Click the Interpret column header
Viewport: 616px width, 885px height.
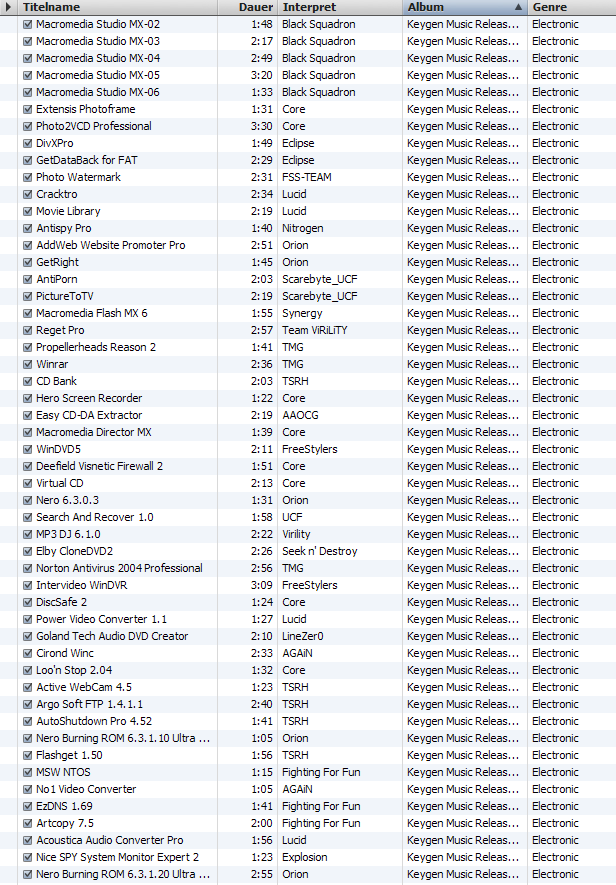point(330,7)
